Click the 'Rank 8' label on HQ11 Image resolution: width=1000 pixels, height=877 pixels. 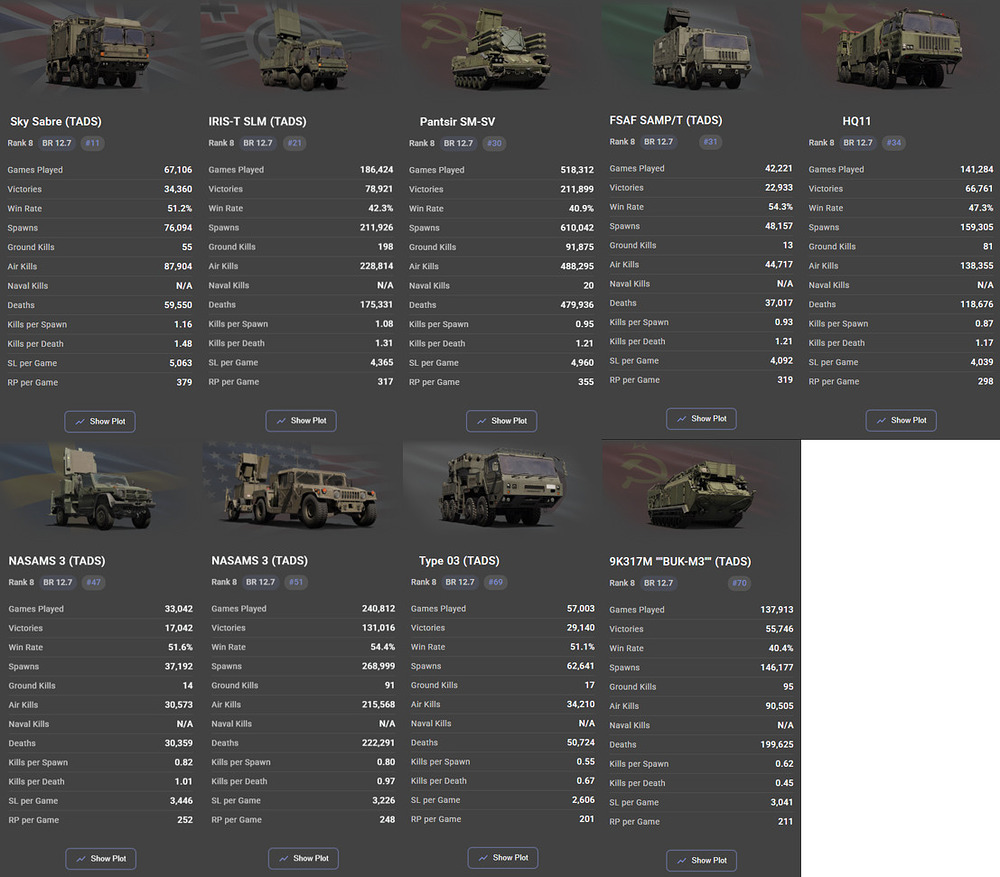(821, 142)
